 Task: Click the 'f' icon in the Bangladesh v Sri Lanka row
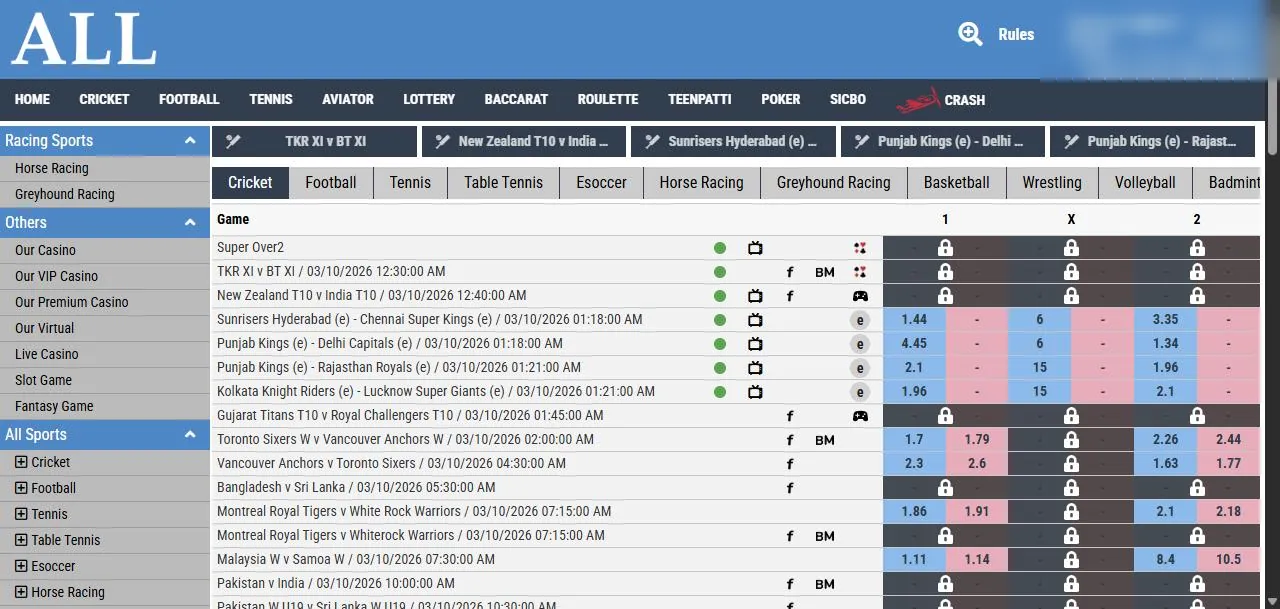click(790, 488)
